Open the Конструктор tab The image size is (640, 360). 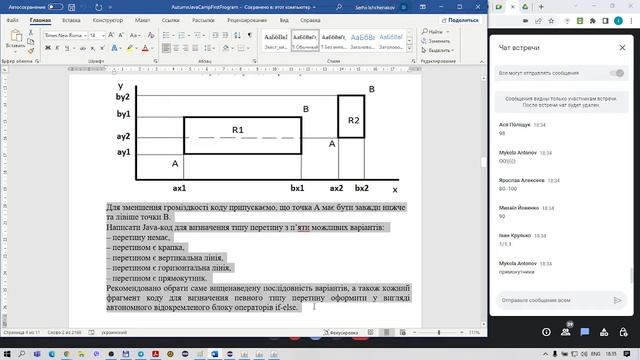click(x=108, y=20)
